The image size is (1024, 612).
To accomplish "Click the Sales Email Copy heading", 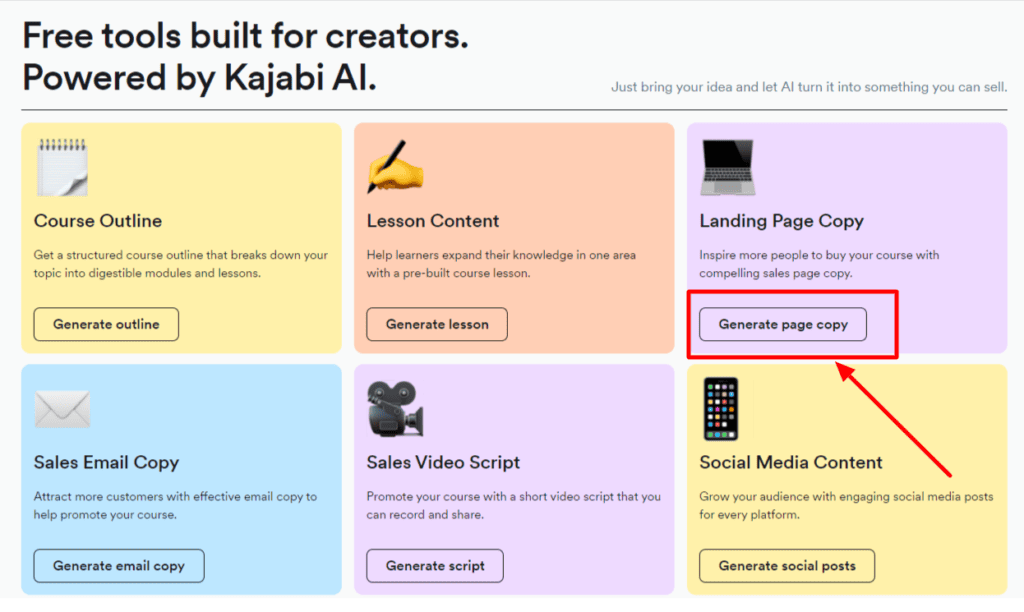I will click(x=106, y=462).
